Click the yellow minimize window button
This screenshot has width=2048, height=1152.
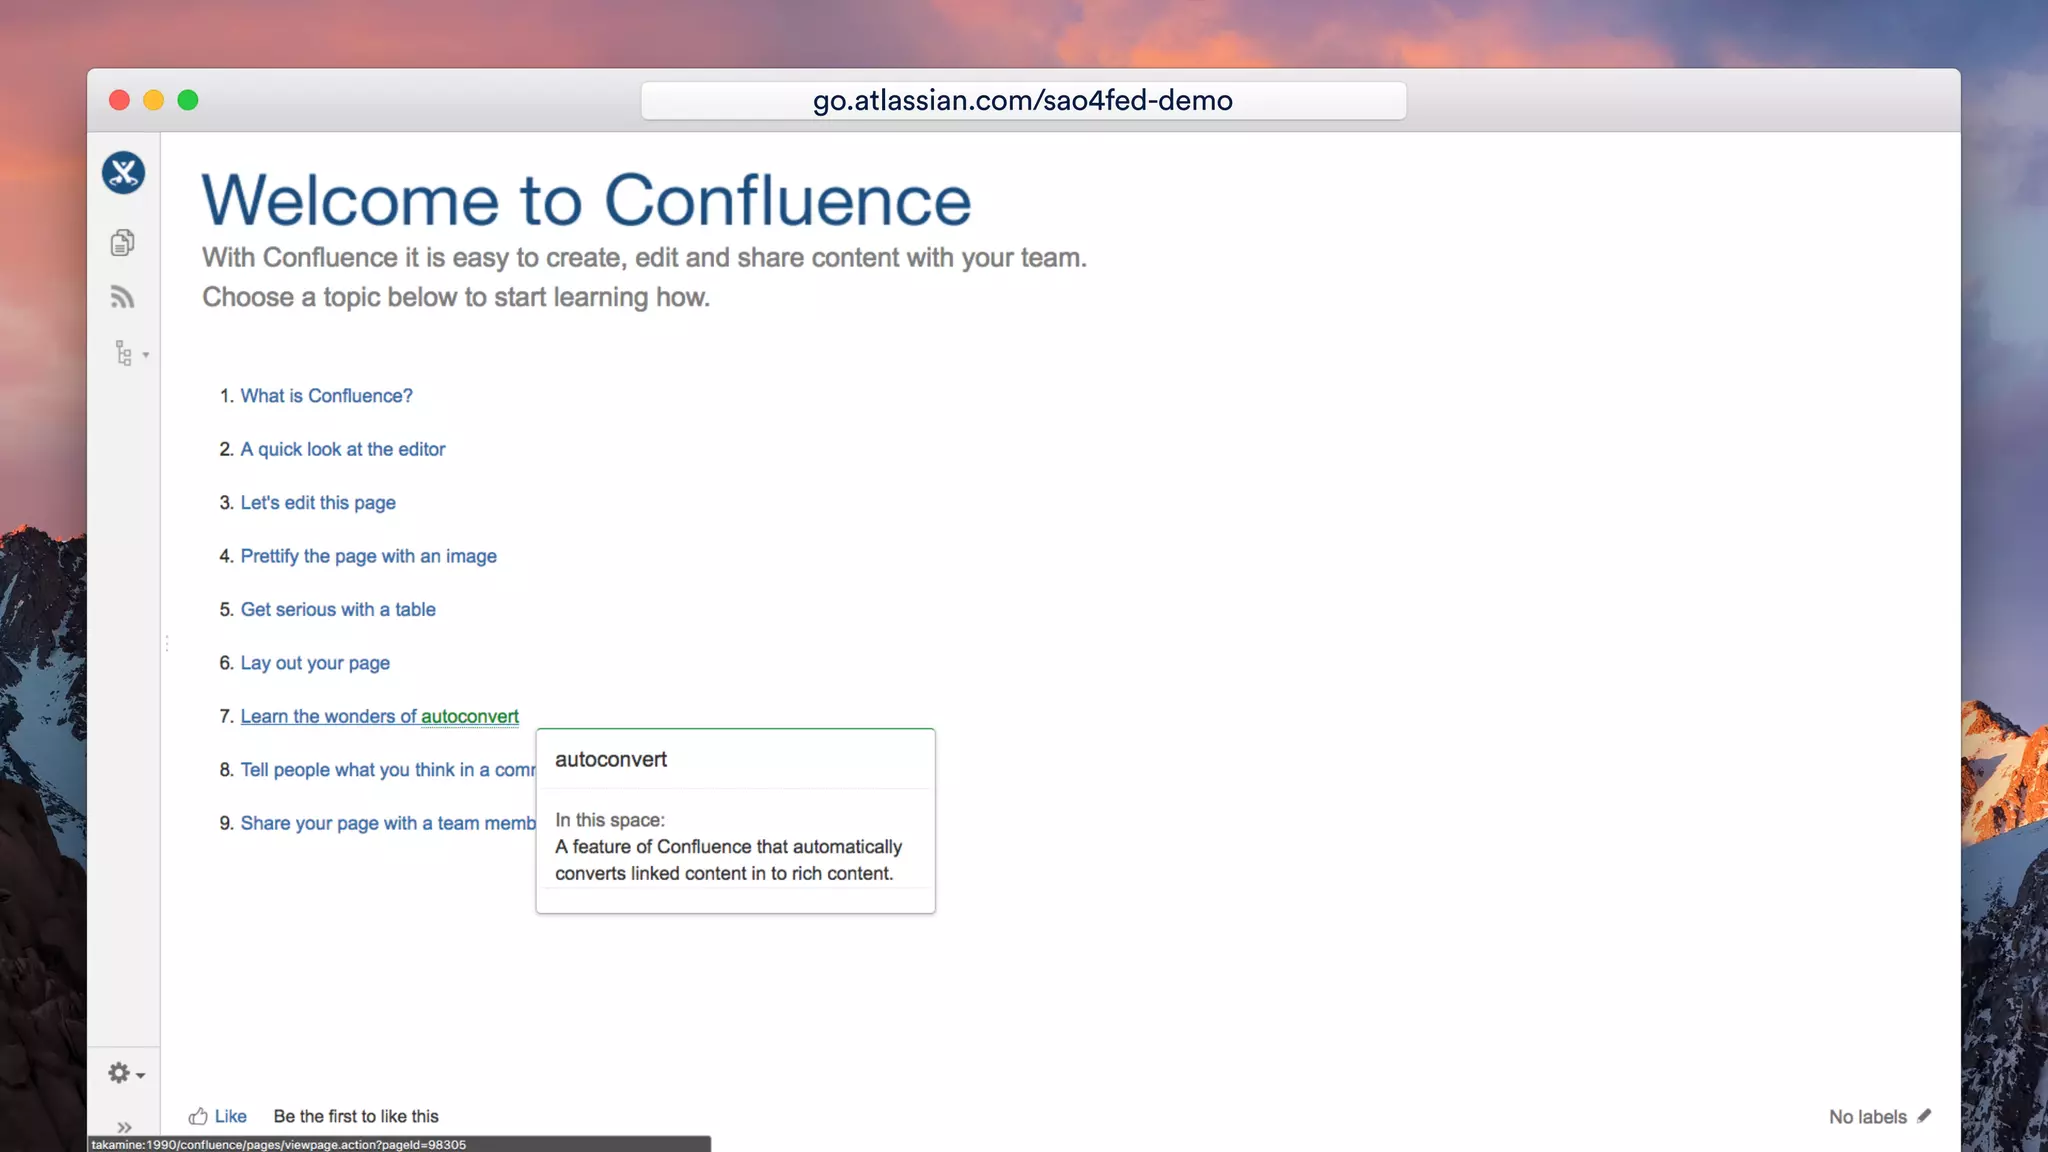pyautogui.click(x=153, y=100)
